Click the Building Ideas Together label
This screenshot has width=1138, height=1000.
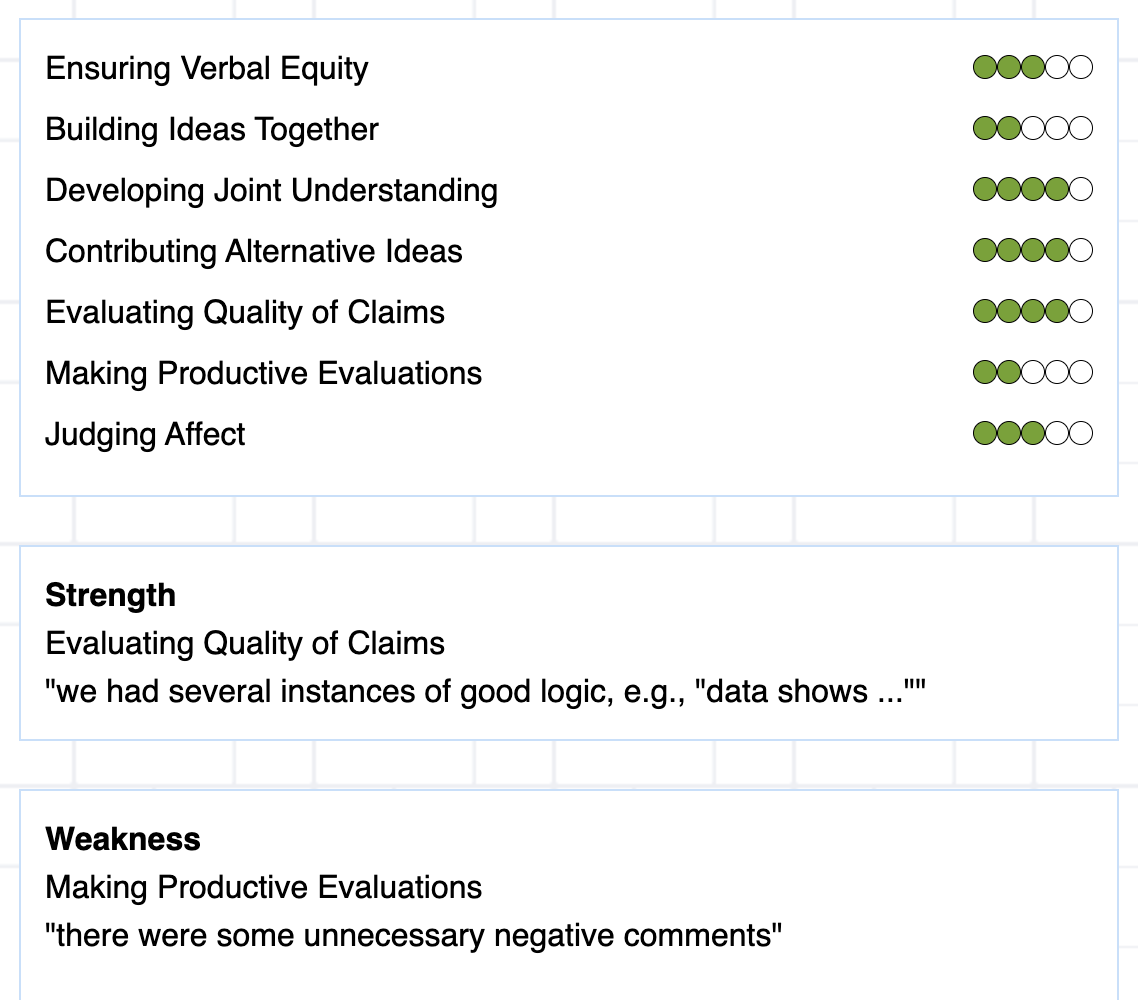[212, 130]
